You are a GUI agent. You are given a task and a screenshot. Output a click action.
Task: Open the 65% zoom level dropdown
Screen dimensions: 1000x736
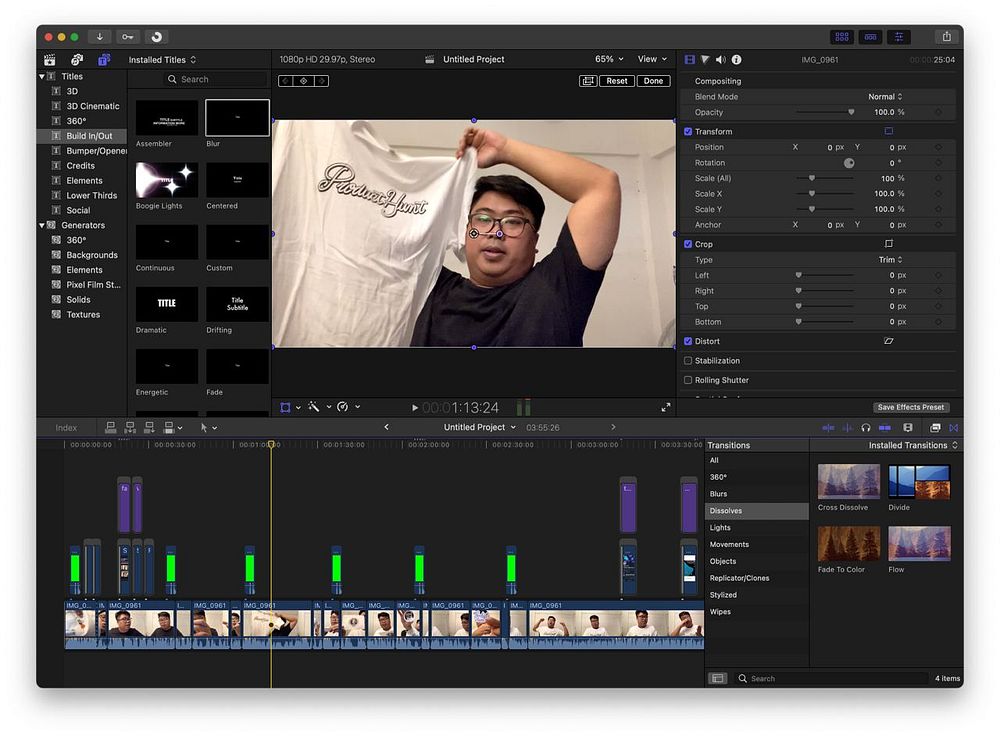click(609, 60)
